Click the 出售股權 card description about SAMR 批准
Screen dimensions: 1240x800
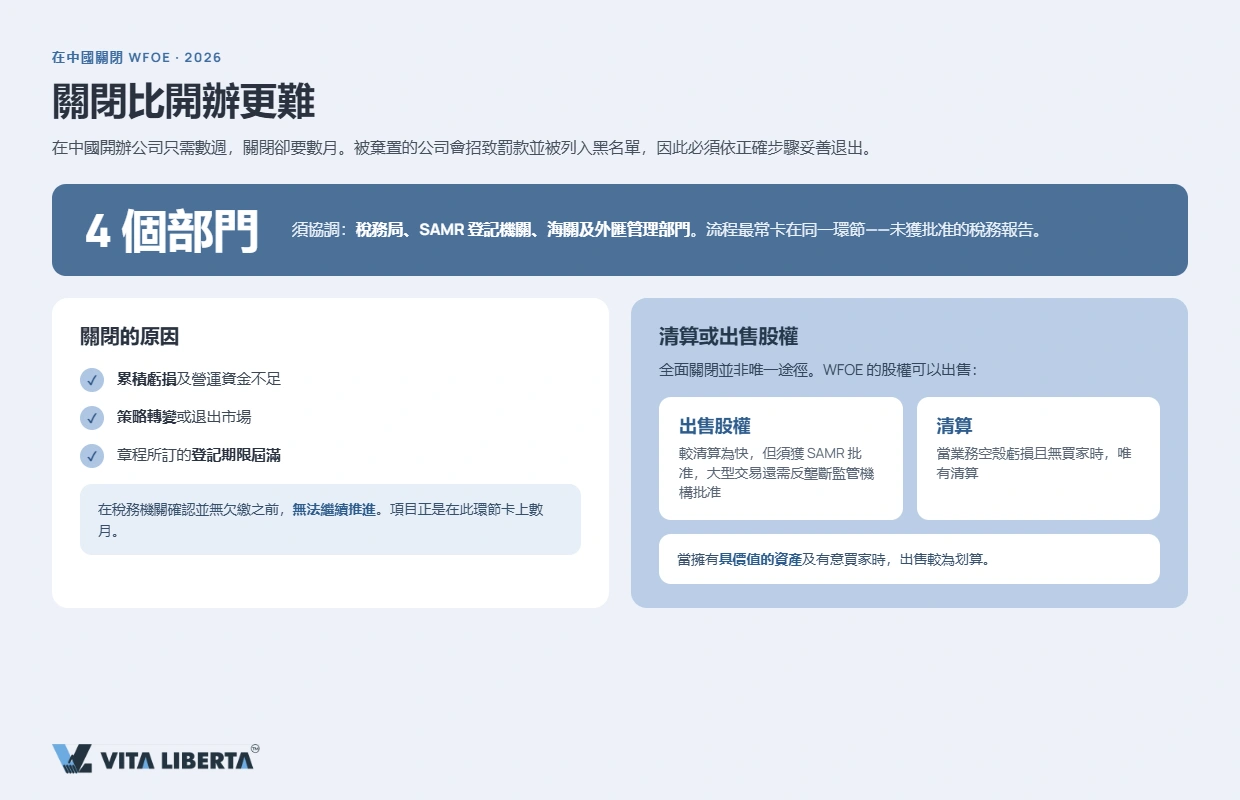[x=777, y=472]
